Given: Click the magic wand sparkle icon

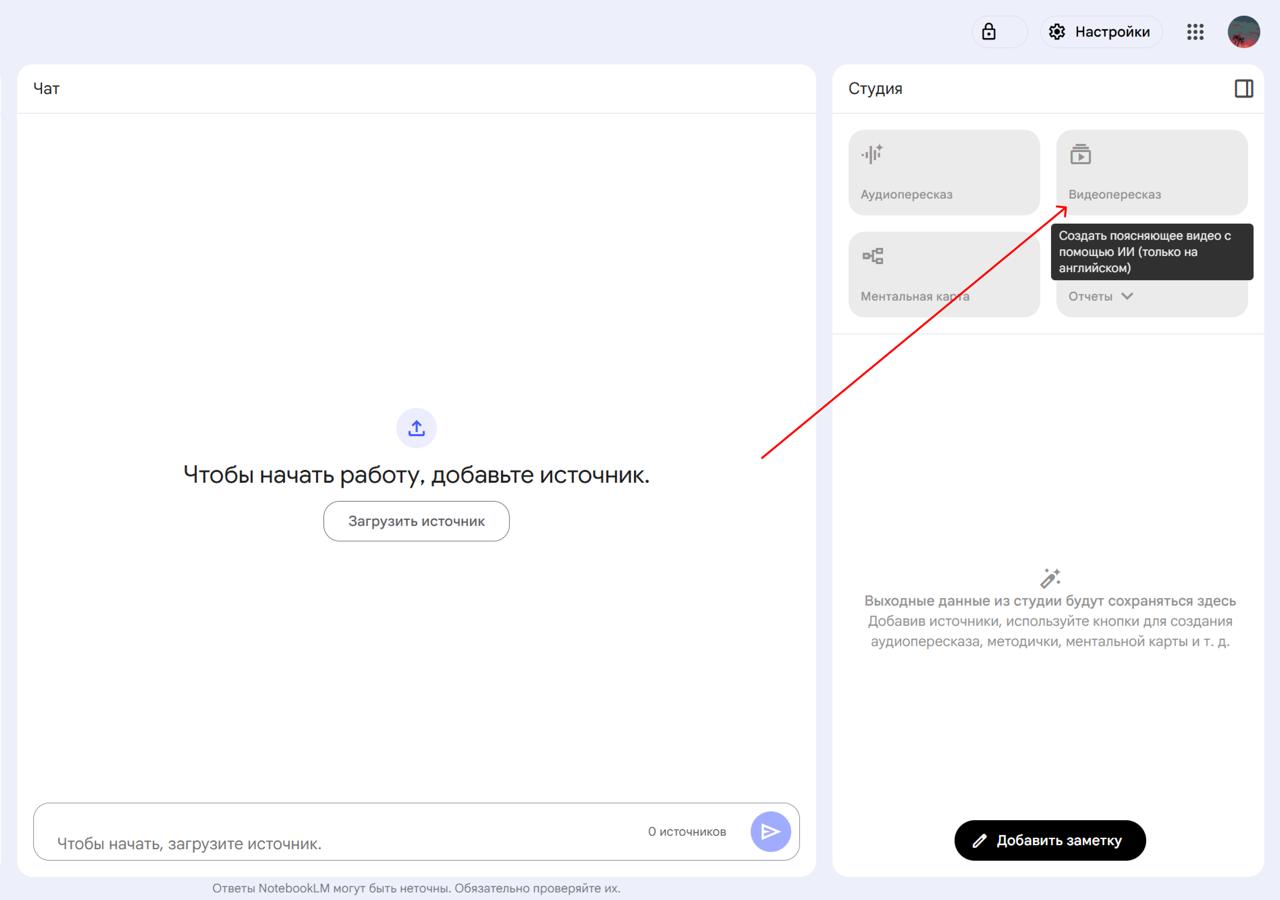Looking at the screenshot, I should pos(1050,578).
